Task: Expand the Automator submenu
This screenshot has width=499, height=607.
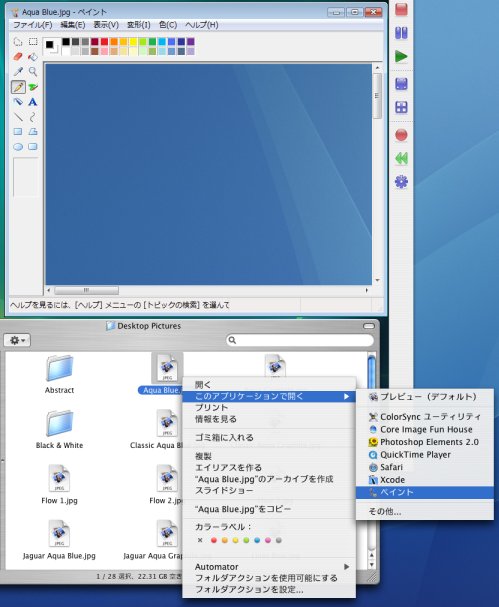Action: (269, 567)
